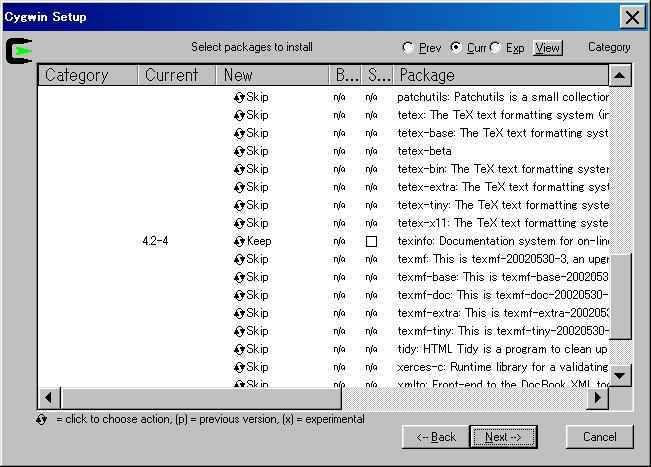
Task: Click the vertical scrollbar up arrow
Action: (620, 76)
